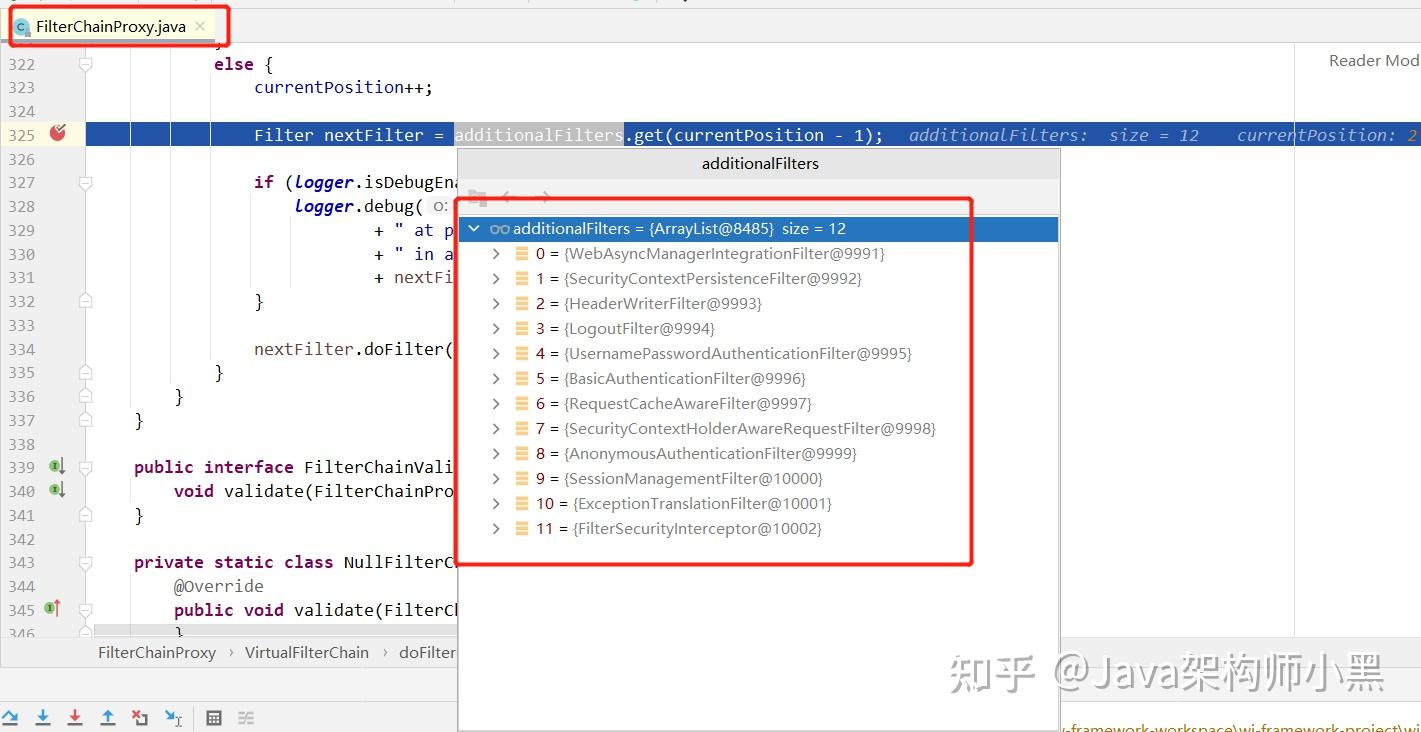
Task: Click the implemented-interface gutter icon on line 339
Action: coord(57,467)
